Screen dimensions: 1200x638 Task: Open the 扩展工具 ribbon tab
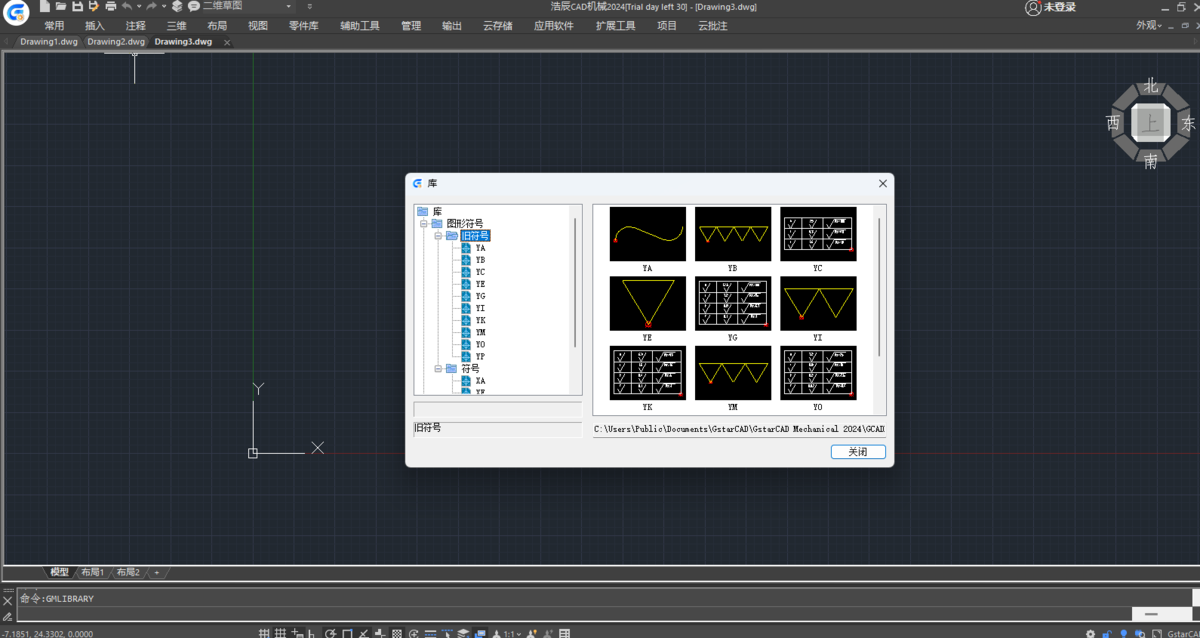coord(615,26)
